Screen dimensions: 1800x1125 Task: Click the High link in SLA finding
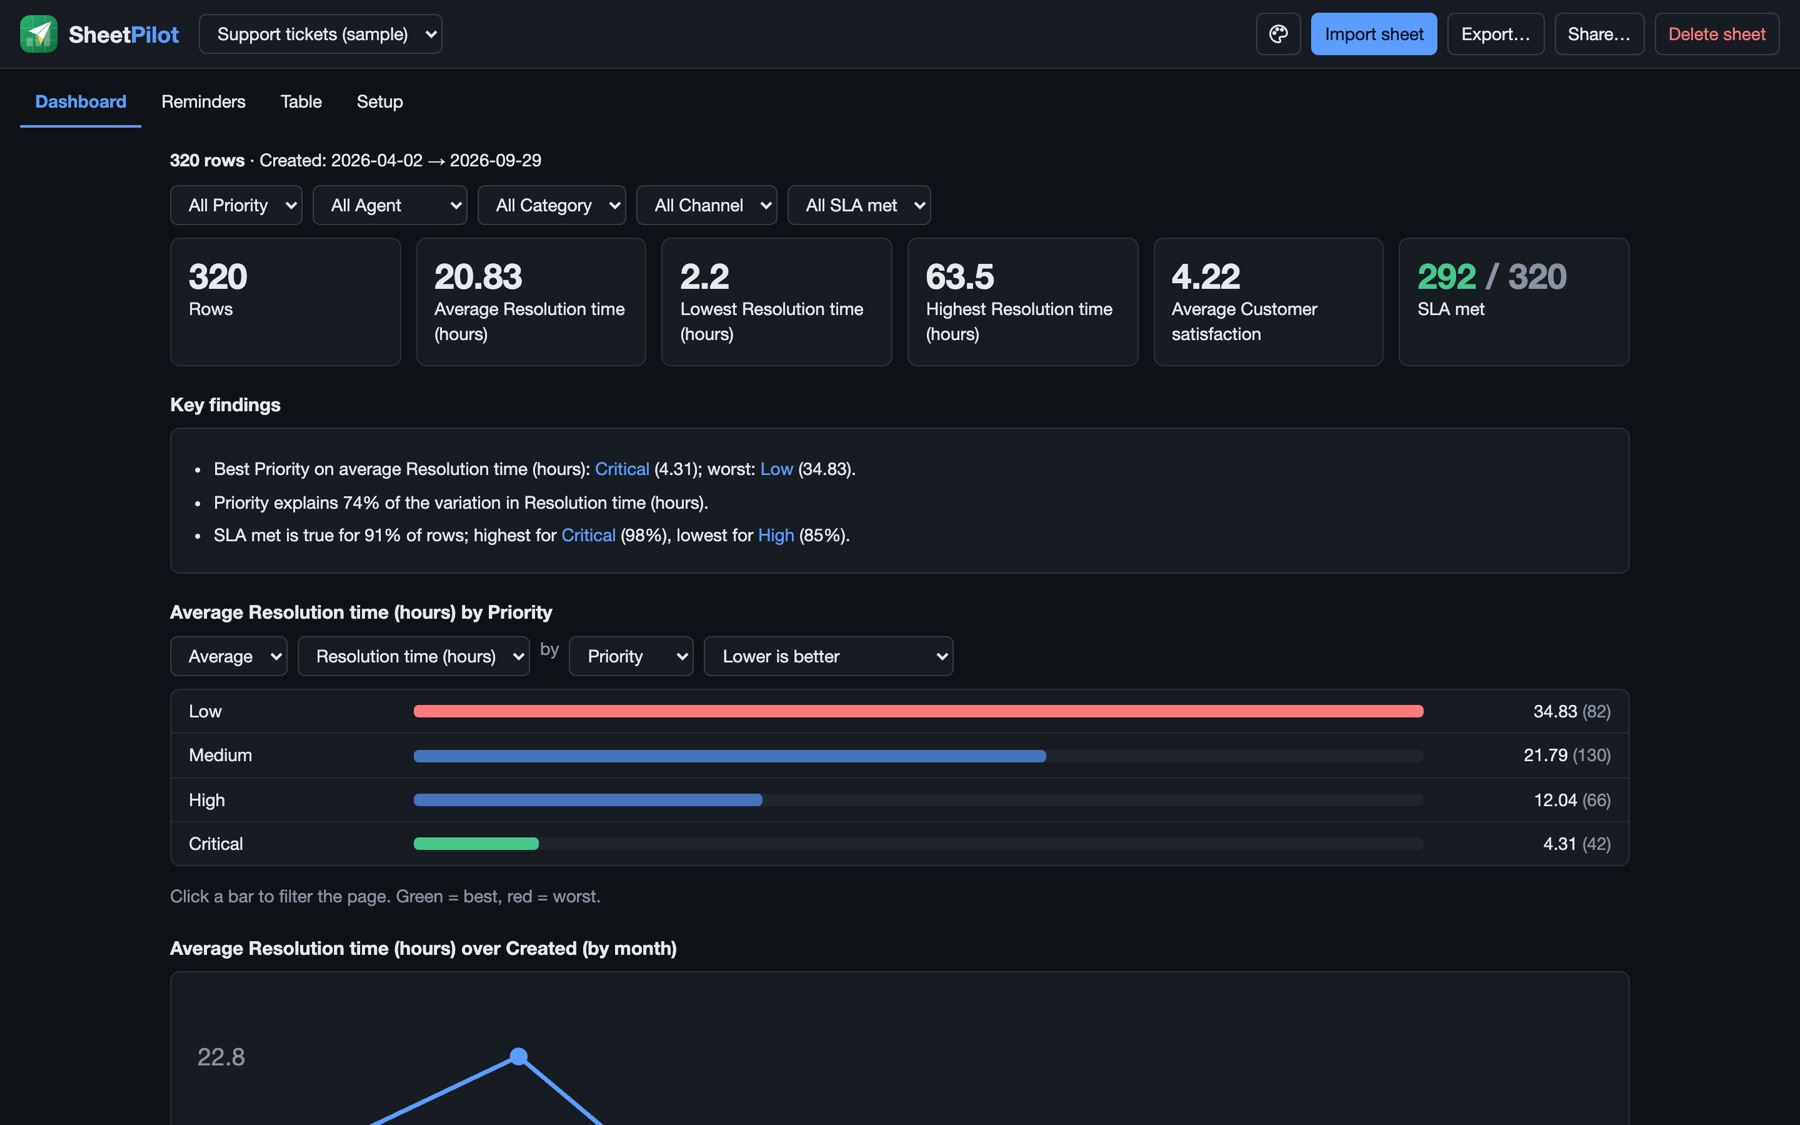tap(776, 535)
